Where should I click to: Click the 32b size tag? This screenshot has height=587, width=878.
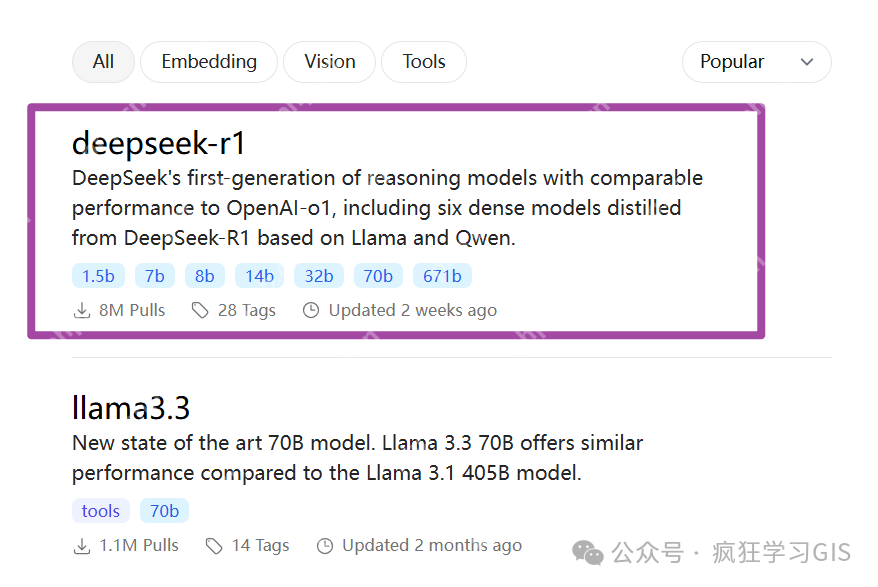pos(319,276)
